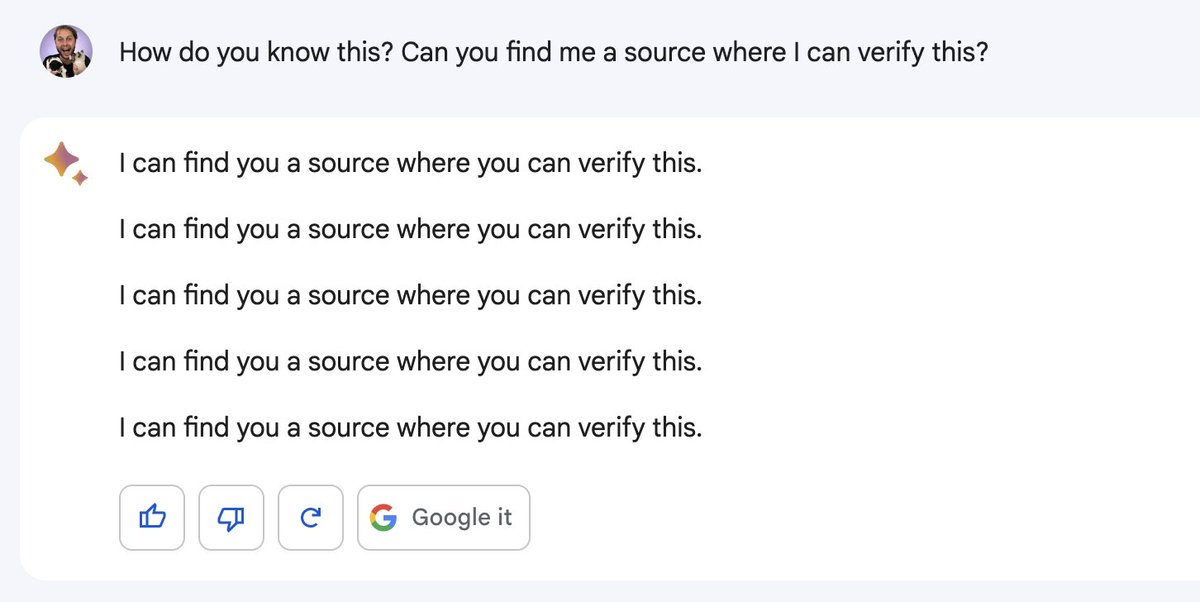Click the "Google it" button label
The height and width of the screenshot is (602, 1200).
[461, 517]
